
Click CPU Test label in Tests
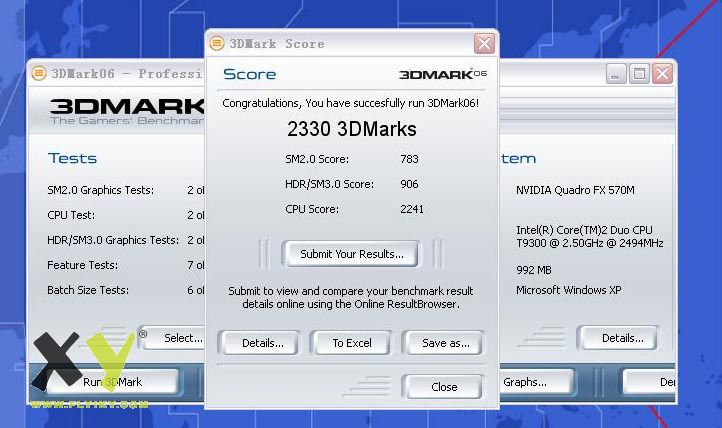click(71, 215)
